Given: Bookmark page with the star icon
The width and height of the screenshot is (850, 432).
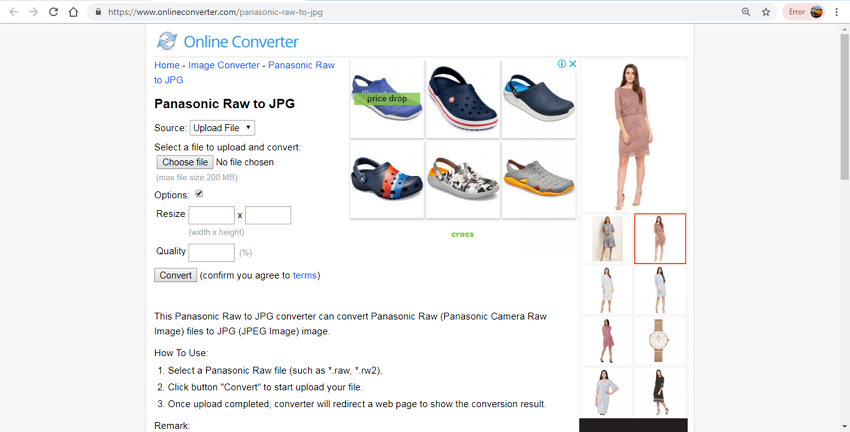Looking at the screenshot, I should pyautogui.click(x=766, y=12).
